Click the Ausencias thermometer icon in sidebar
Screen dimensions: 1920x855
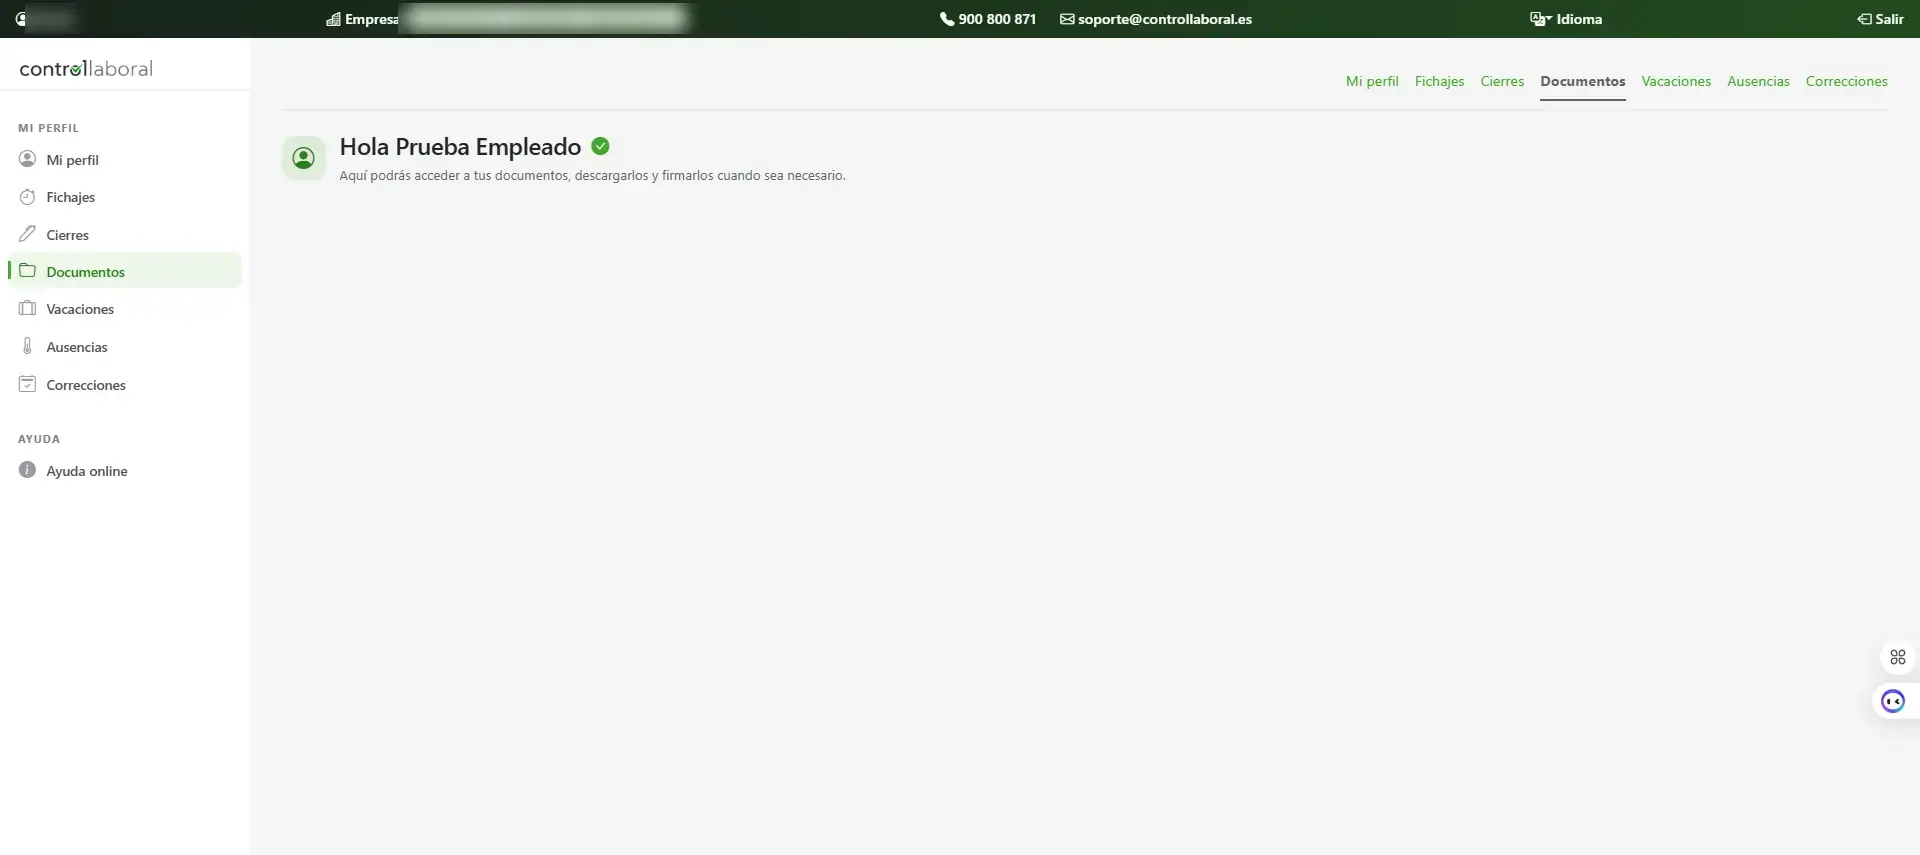point(27,346)
